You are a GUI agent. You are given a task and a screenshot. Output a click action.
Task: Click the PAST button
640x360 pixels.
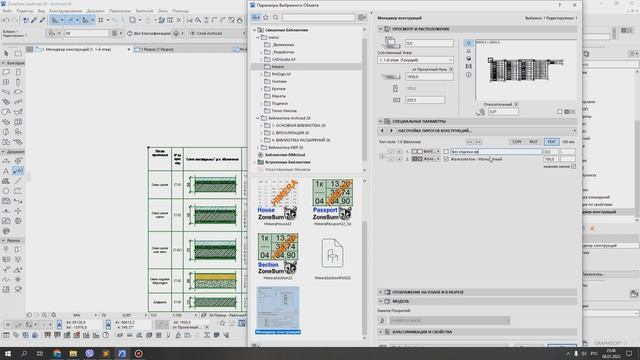(x=533, y=142)
